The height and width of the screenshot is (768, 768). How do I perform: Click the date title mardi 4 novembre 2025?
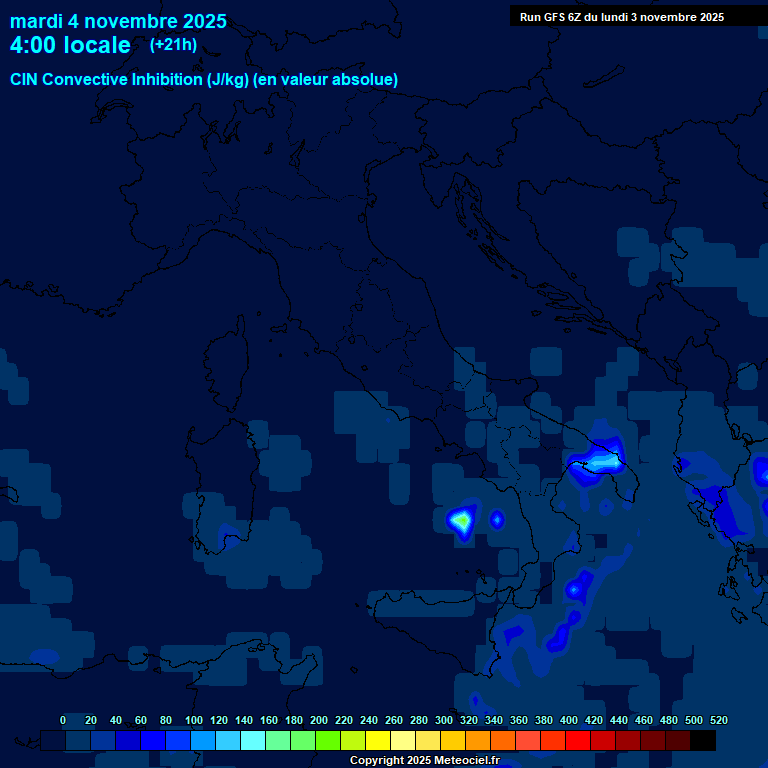(118, 21)
